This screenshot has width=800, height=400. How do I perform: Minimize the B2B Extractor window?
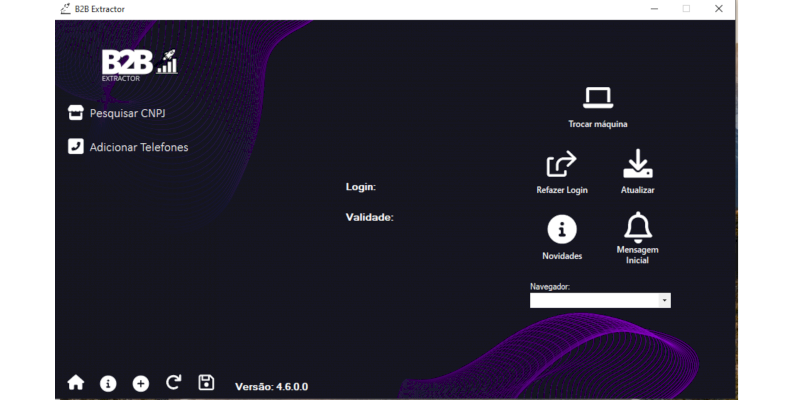[x=654, y=9]
